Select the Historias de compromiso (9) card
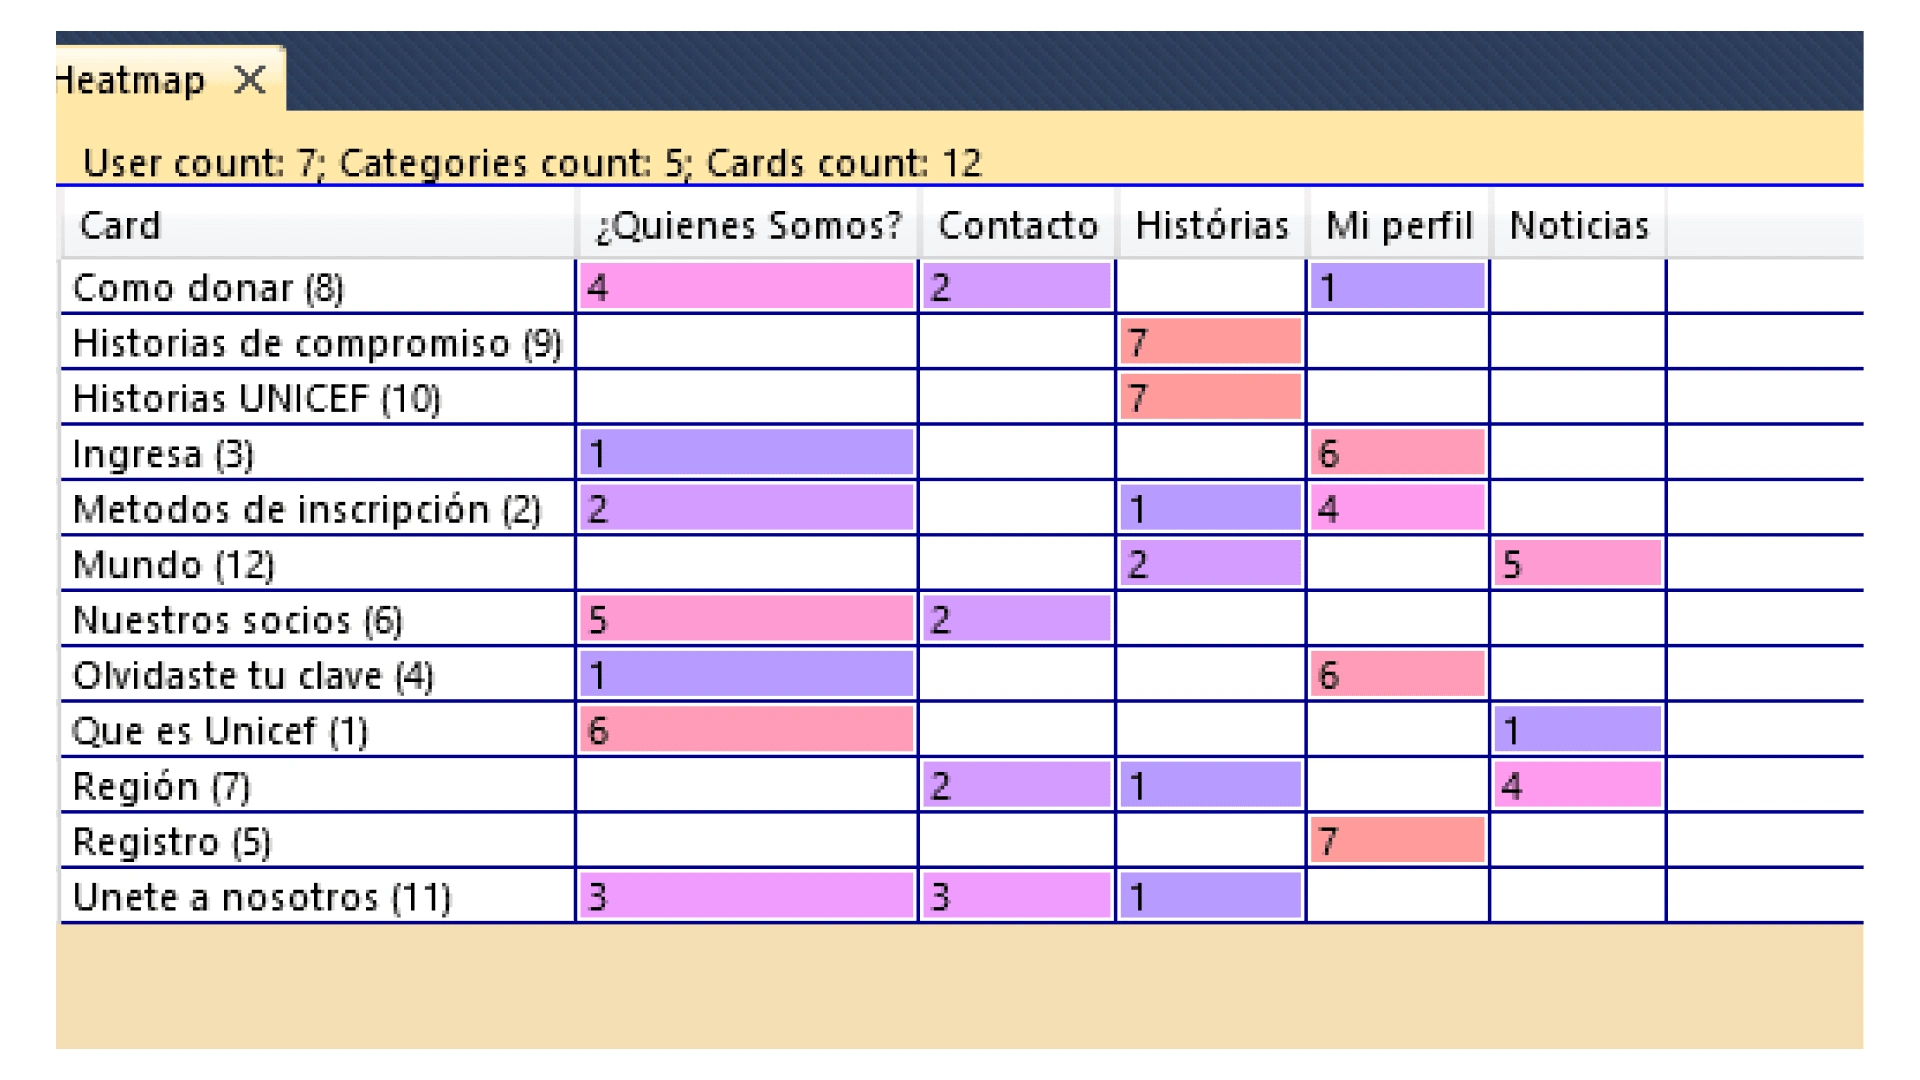The width and height of the screenshot is (1920, 1080). tap(318, 343)
